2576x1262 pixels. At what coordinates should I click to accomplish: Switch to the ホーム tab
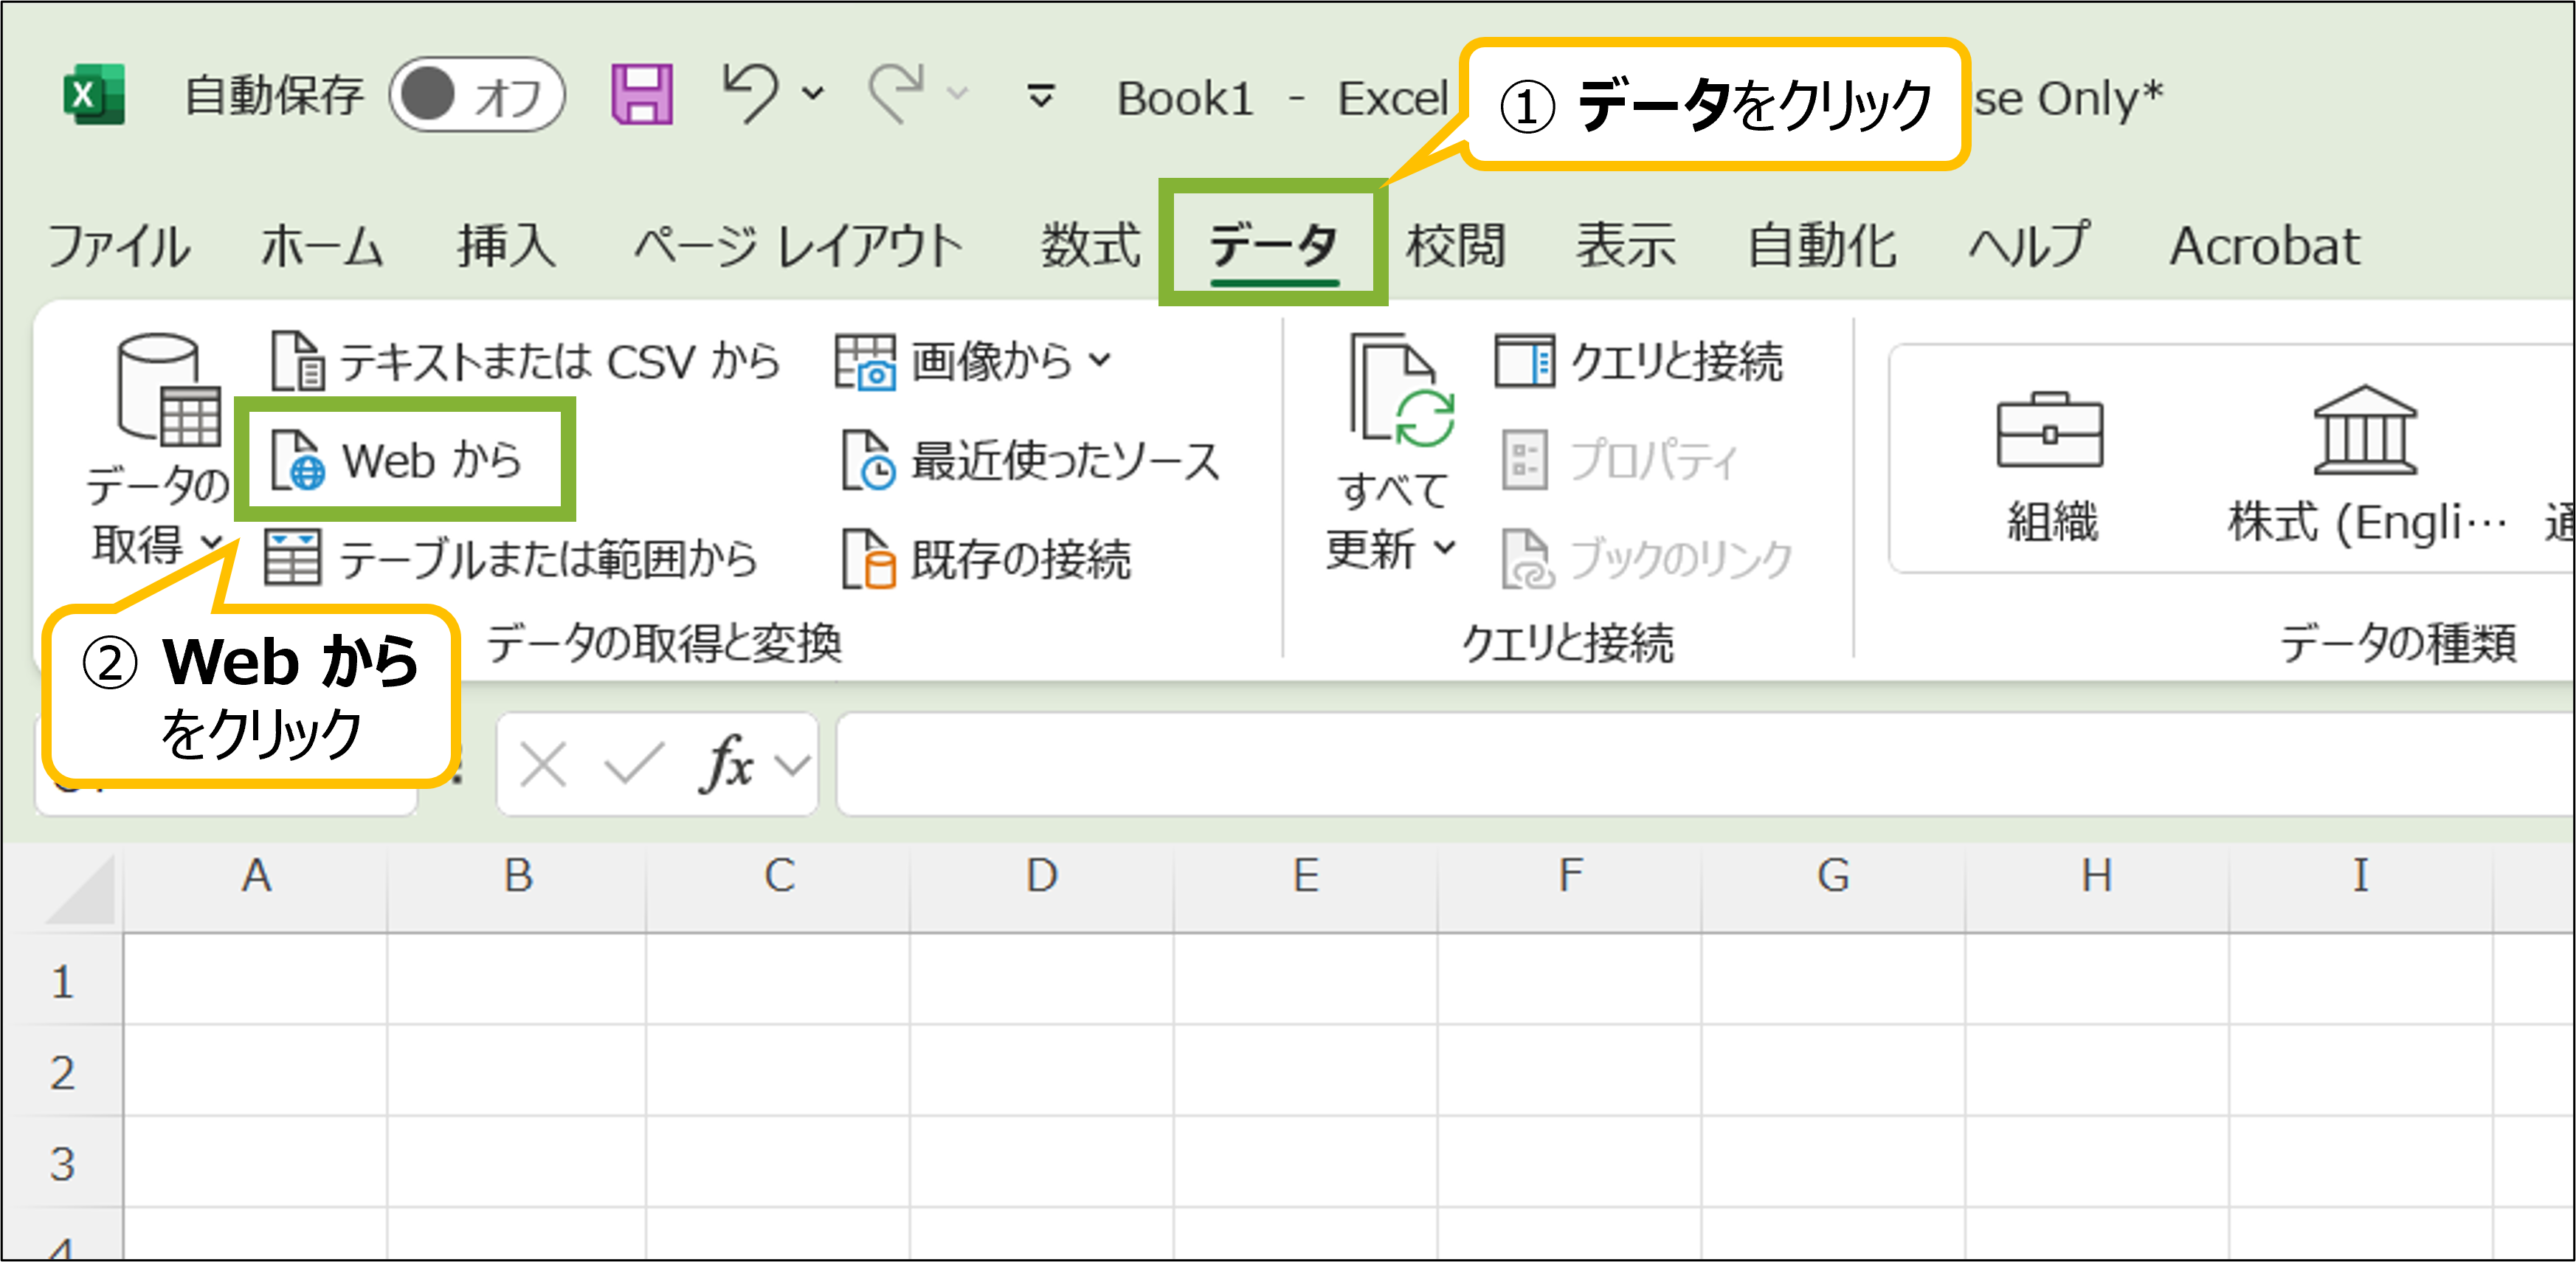pyautogui.click(x=322, y=245)
